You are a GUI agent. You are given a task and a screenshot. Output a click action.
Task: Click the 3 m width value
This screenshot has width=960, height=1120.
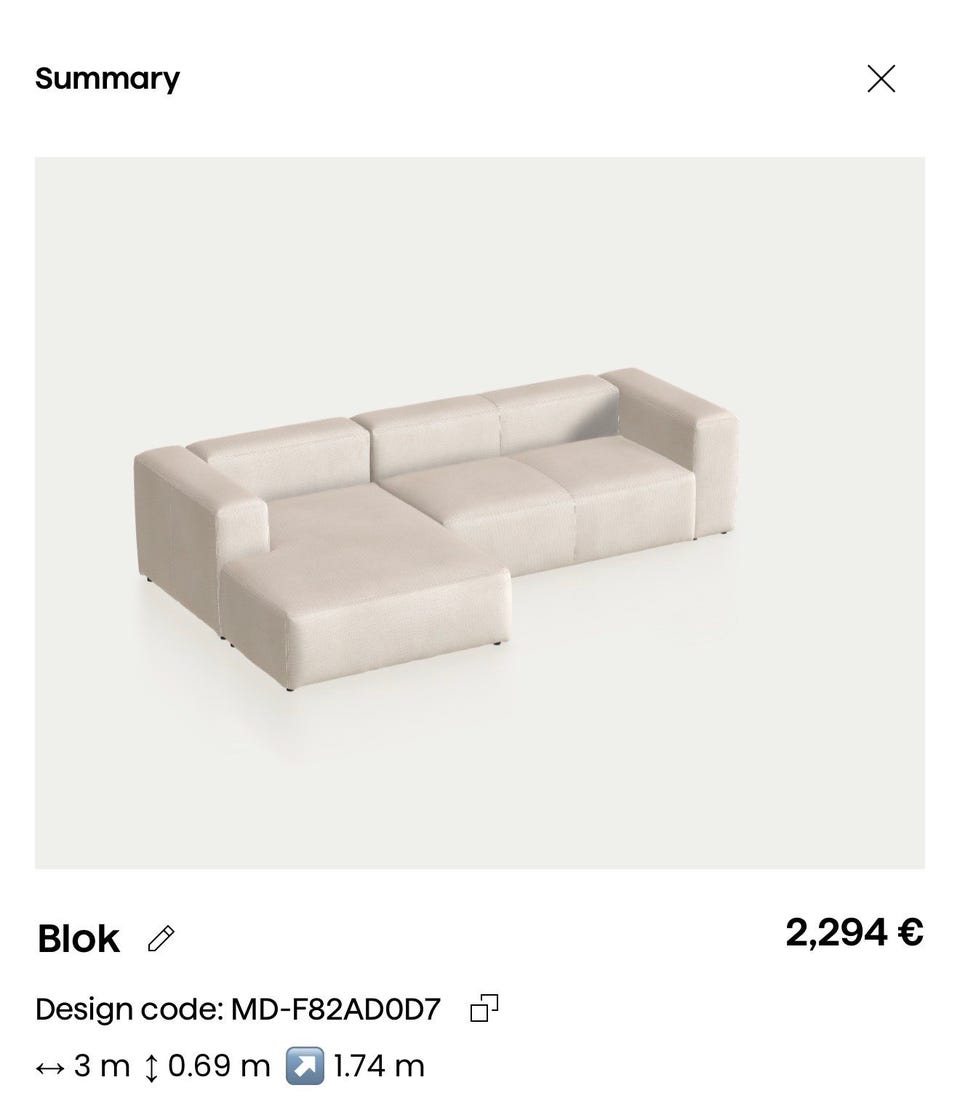click(101, 1066)
